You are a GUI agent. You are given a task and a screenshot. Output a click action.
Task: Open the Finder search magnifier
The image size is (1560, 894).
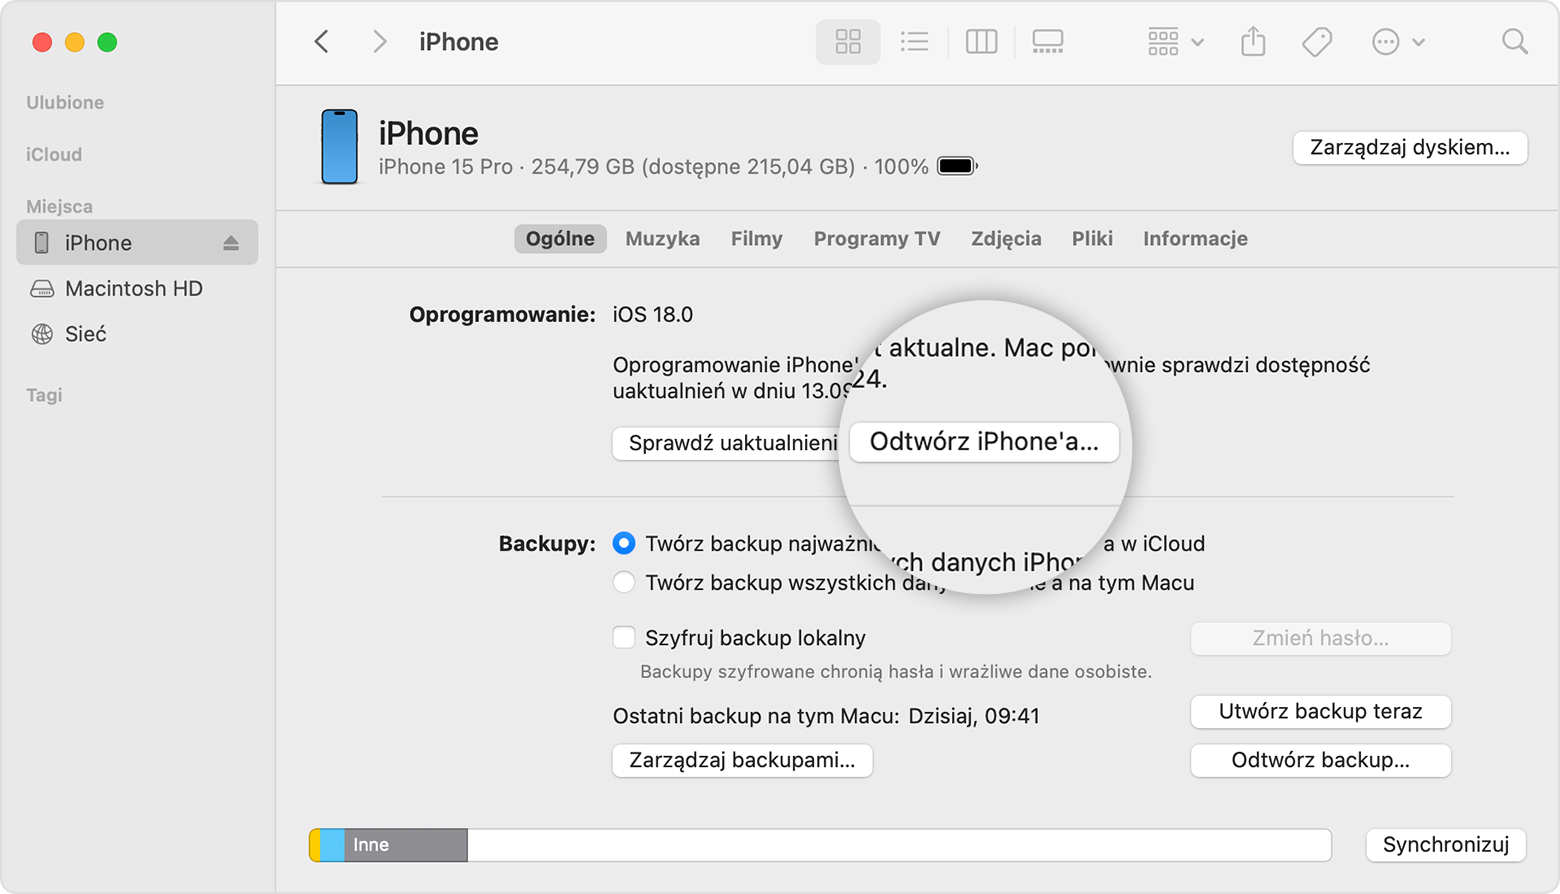click(x=1515, y=42)
